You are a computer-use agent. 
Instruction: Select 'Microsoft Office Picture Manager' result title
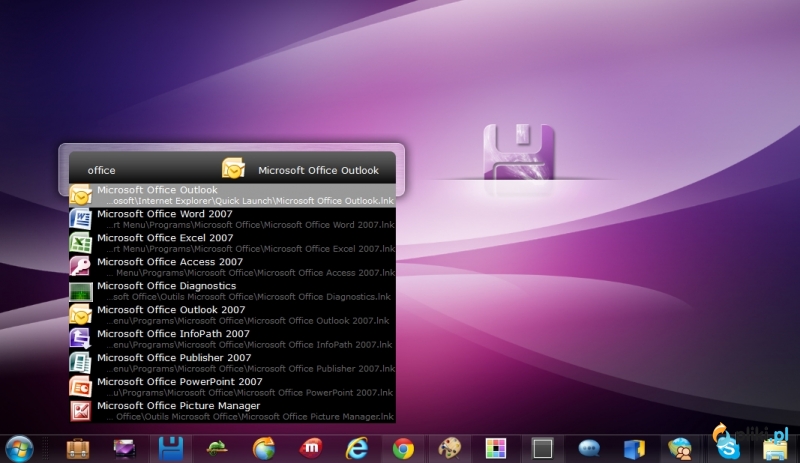pos(179,406)
